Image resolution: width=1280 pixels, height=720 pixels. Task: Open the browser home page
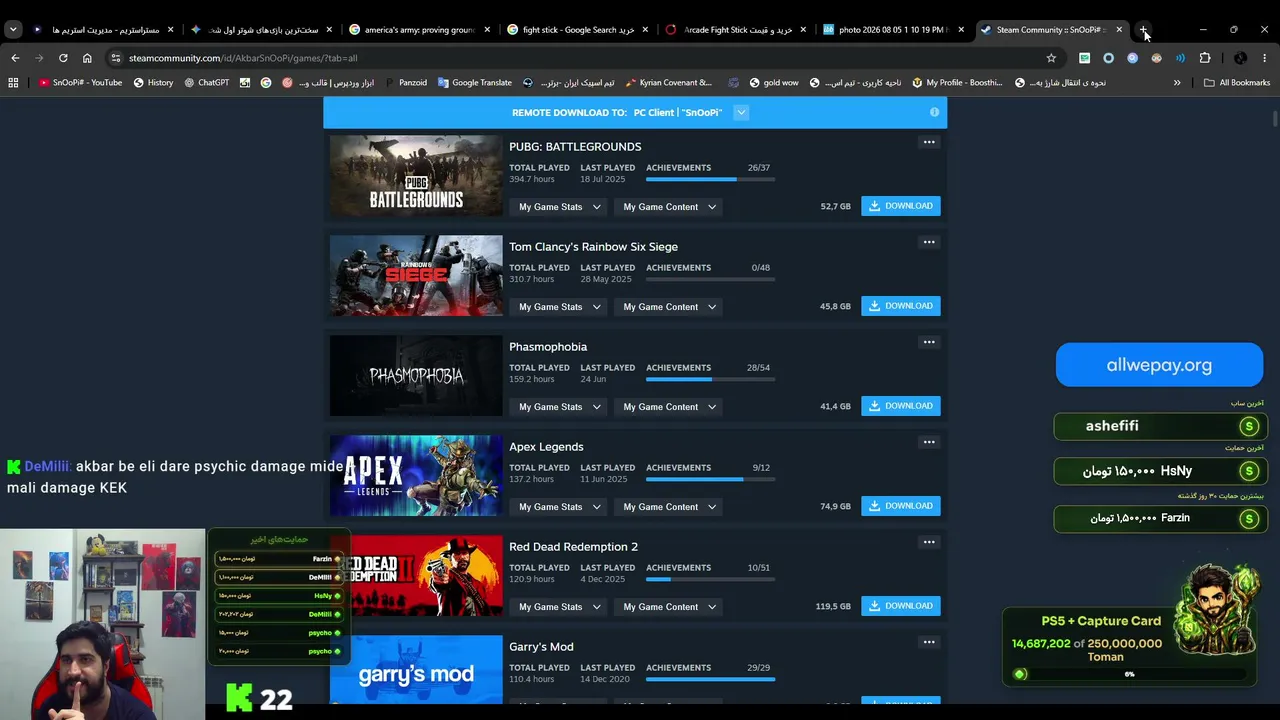pyautogui.click(x=87, y=58)
